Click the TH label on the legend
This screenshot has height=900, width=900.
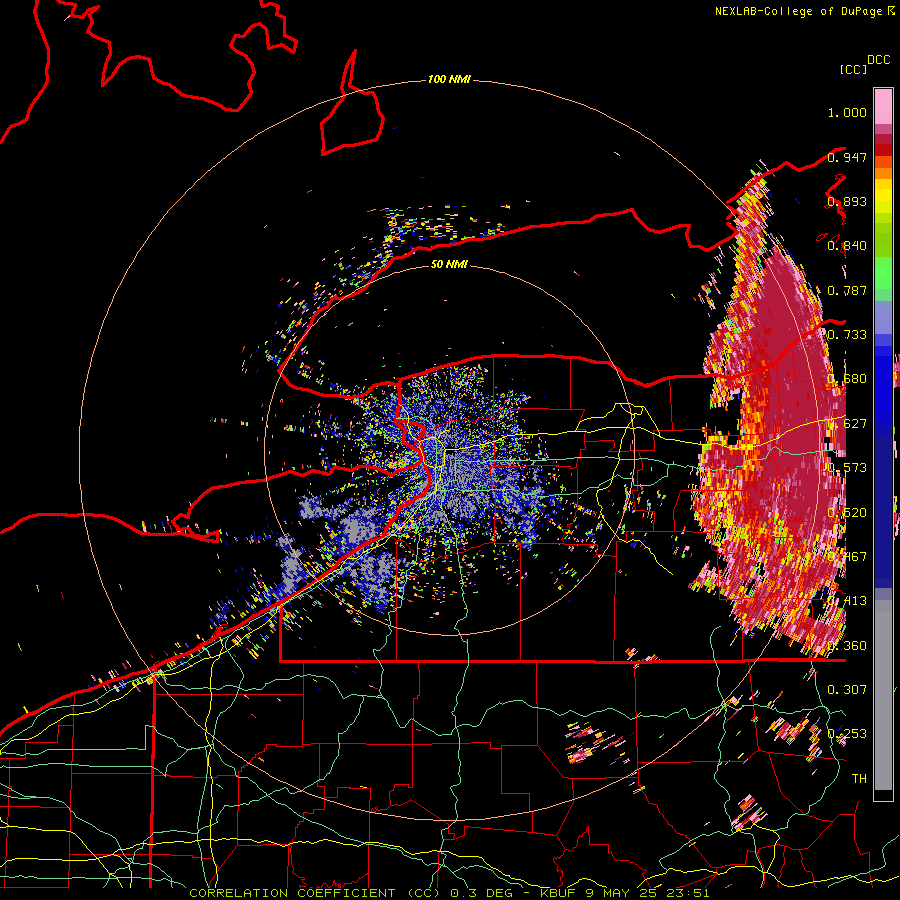coord(859,779)
